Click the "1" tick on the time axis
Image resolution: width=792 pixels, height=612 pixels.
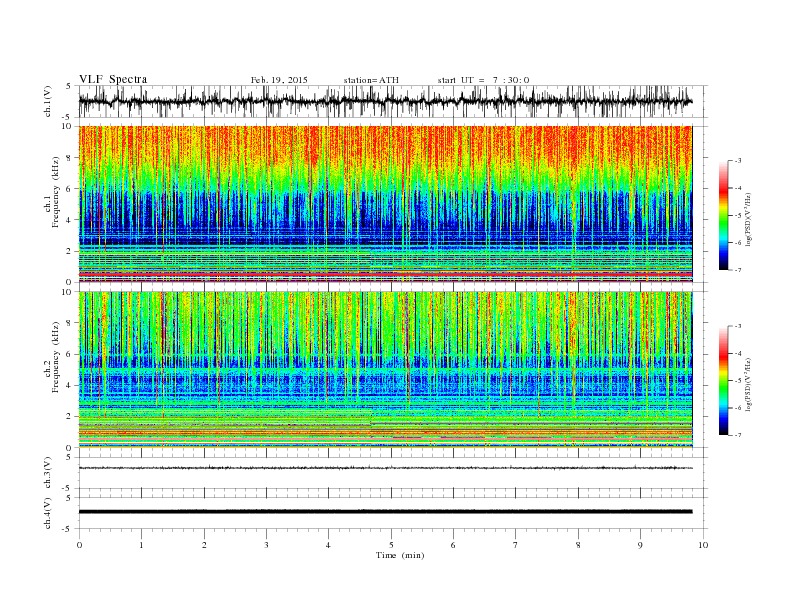tap(141, 545)
